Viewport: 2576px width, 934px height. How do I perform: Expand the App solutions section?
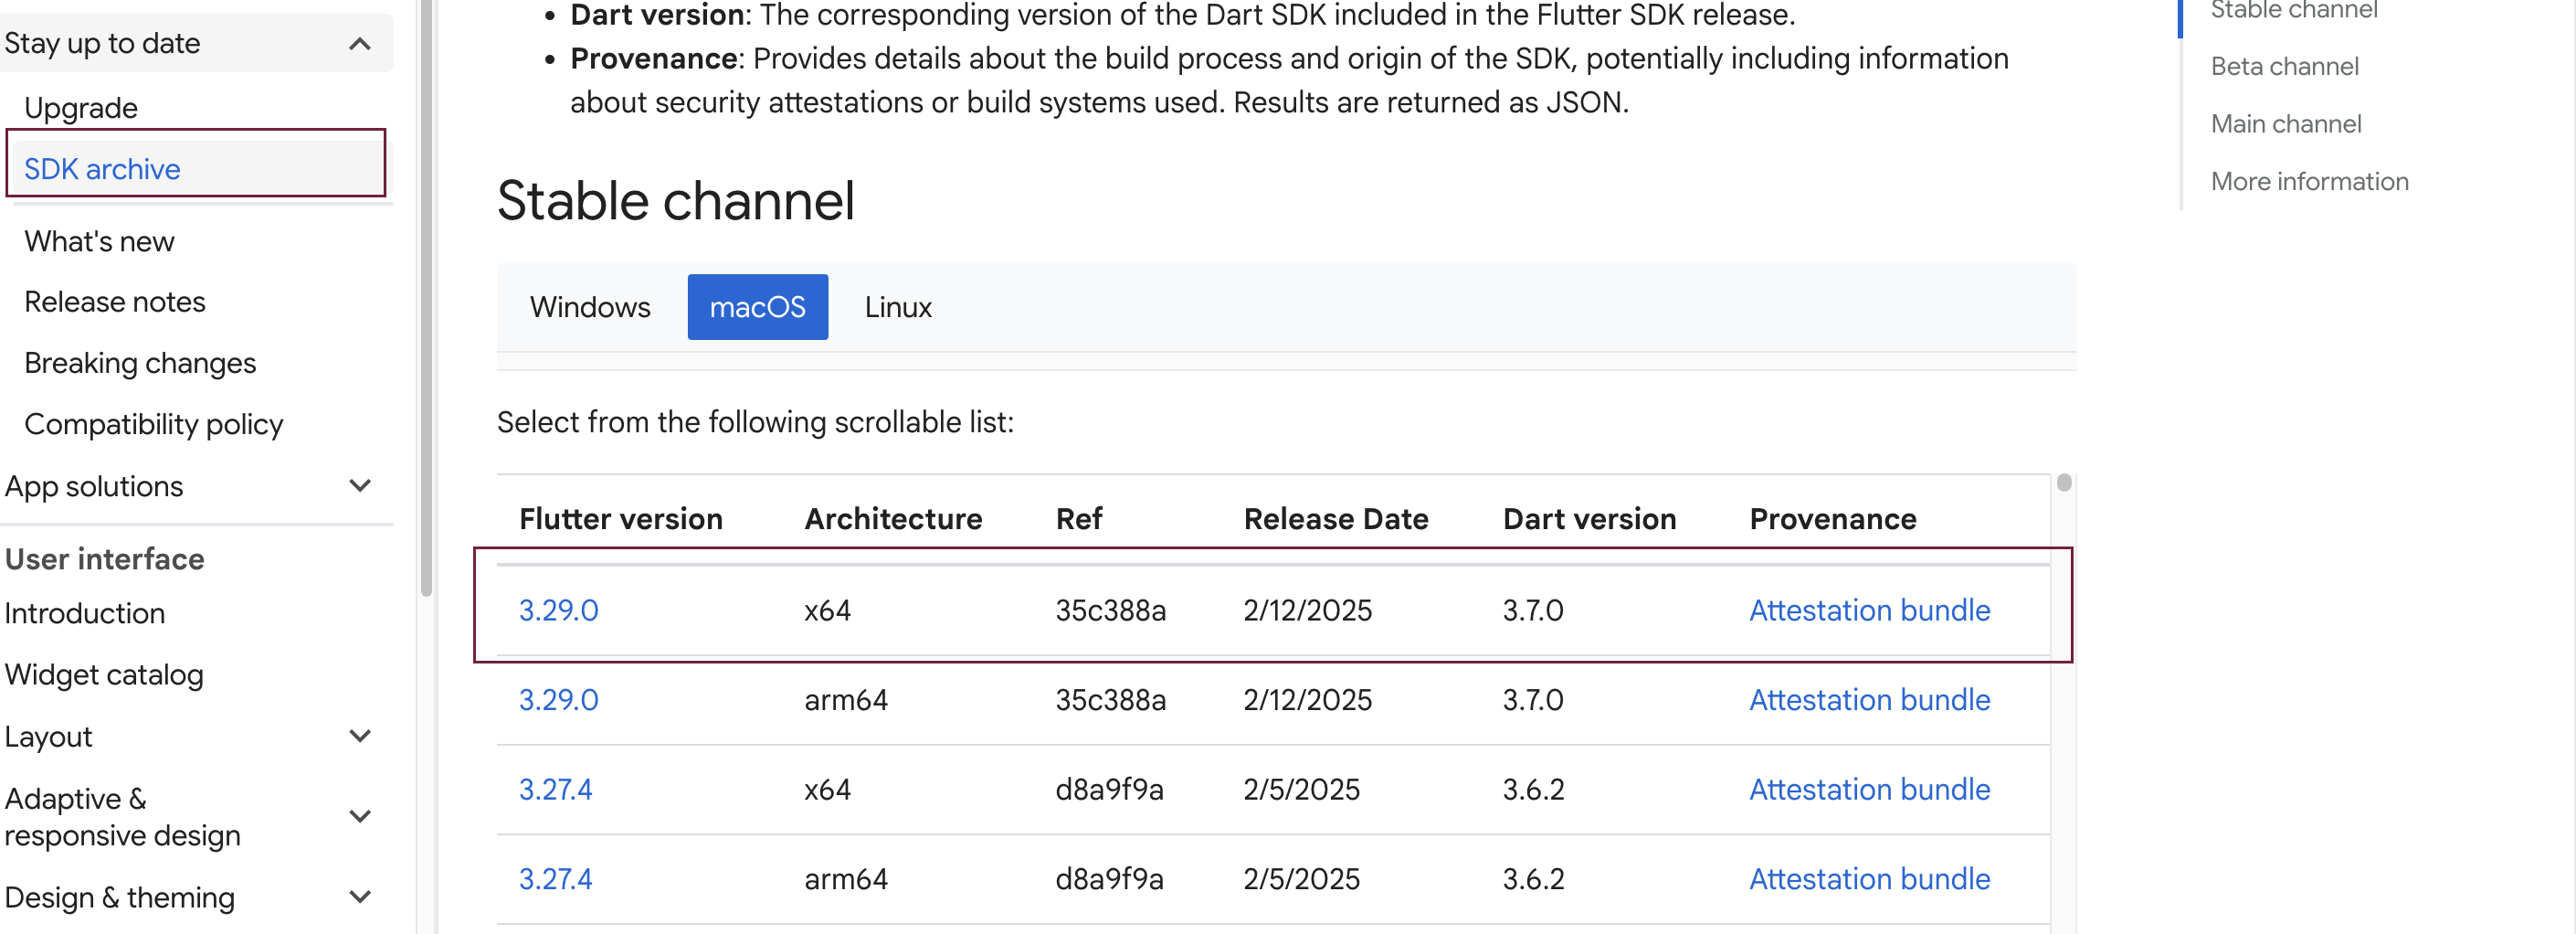tap(359, 486)
